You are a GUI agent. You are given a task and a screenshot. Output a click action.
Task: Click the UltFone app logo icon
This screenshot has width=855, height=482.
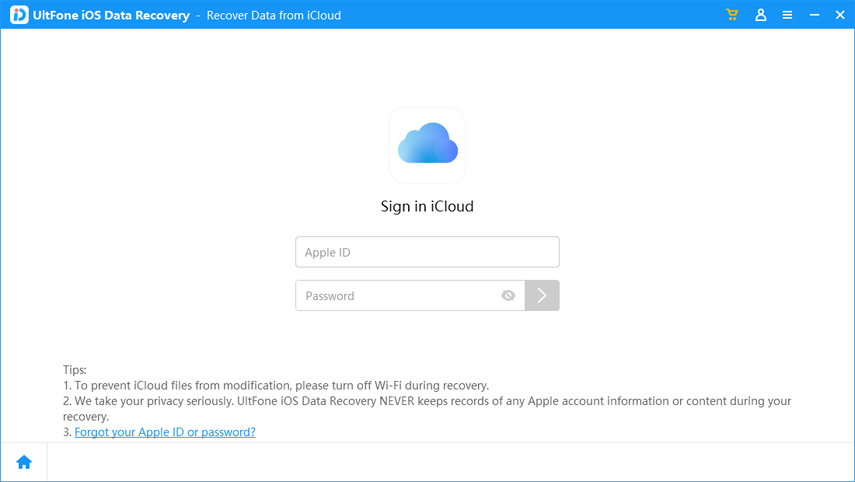click(19, 15)
